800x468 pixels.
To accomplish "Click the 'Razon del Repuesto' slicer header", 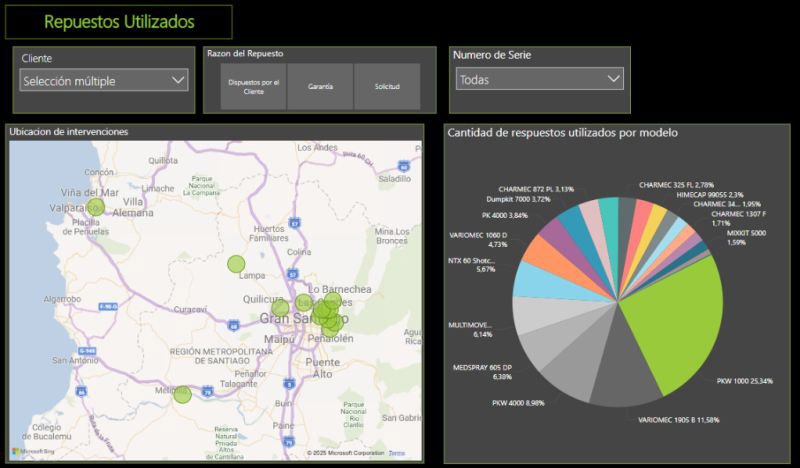I will tap(245, 53).
